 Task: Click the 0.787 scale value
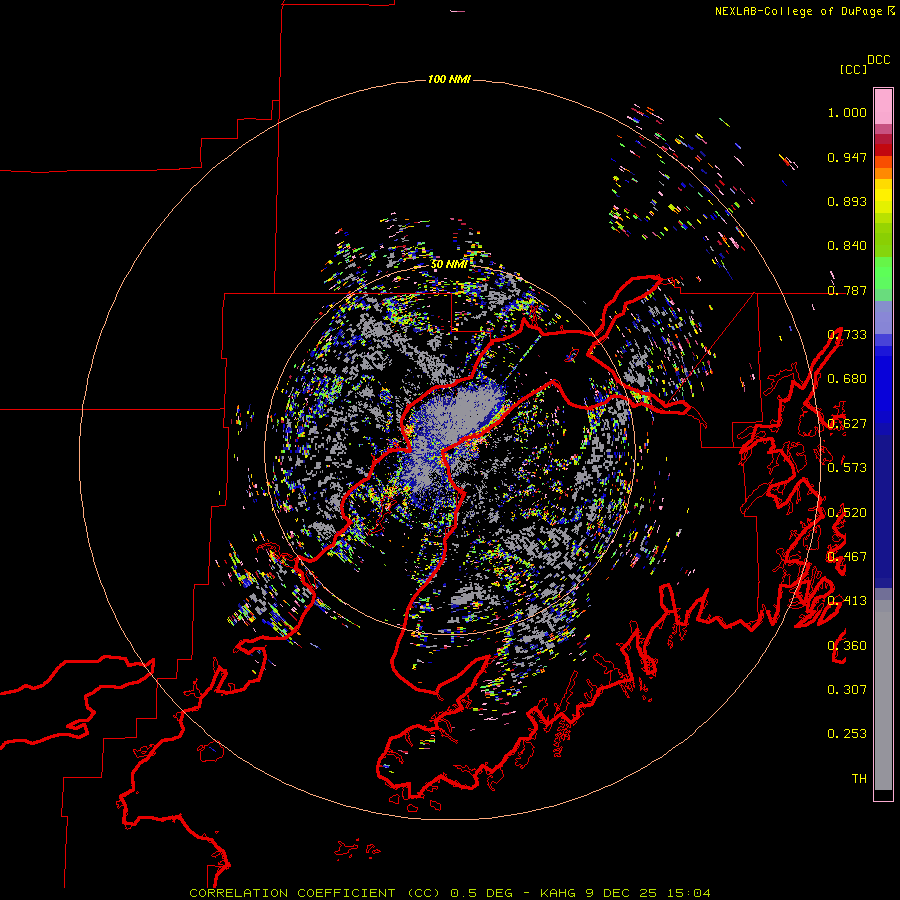click(847, 290)
